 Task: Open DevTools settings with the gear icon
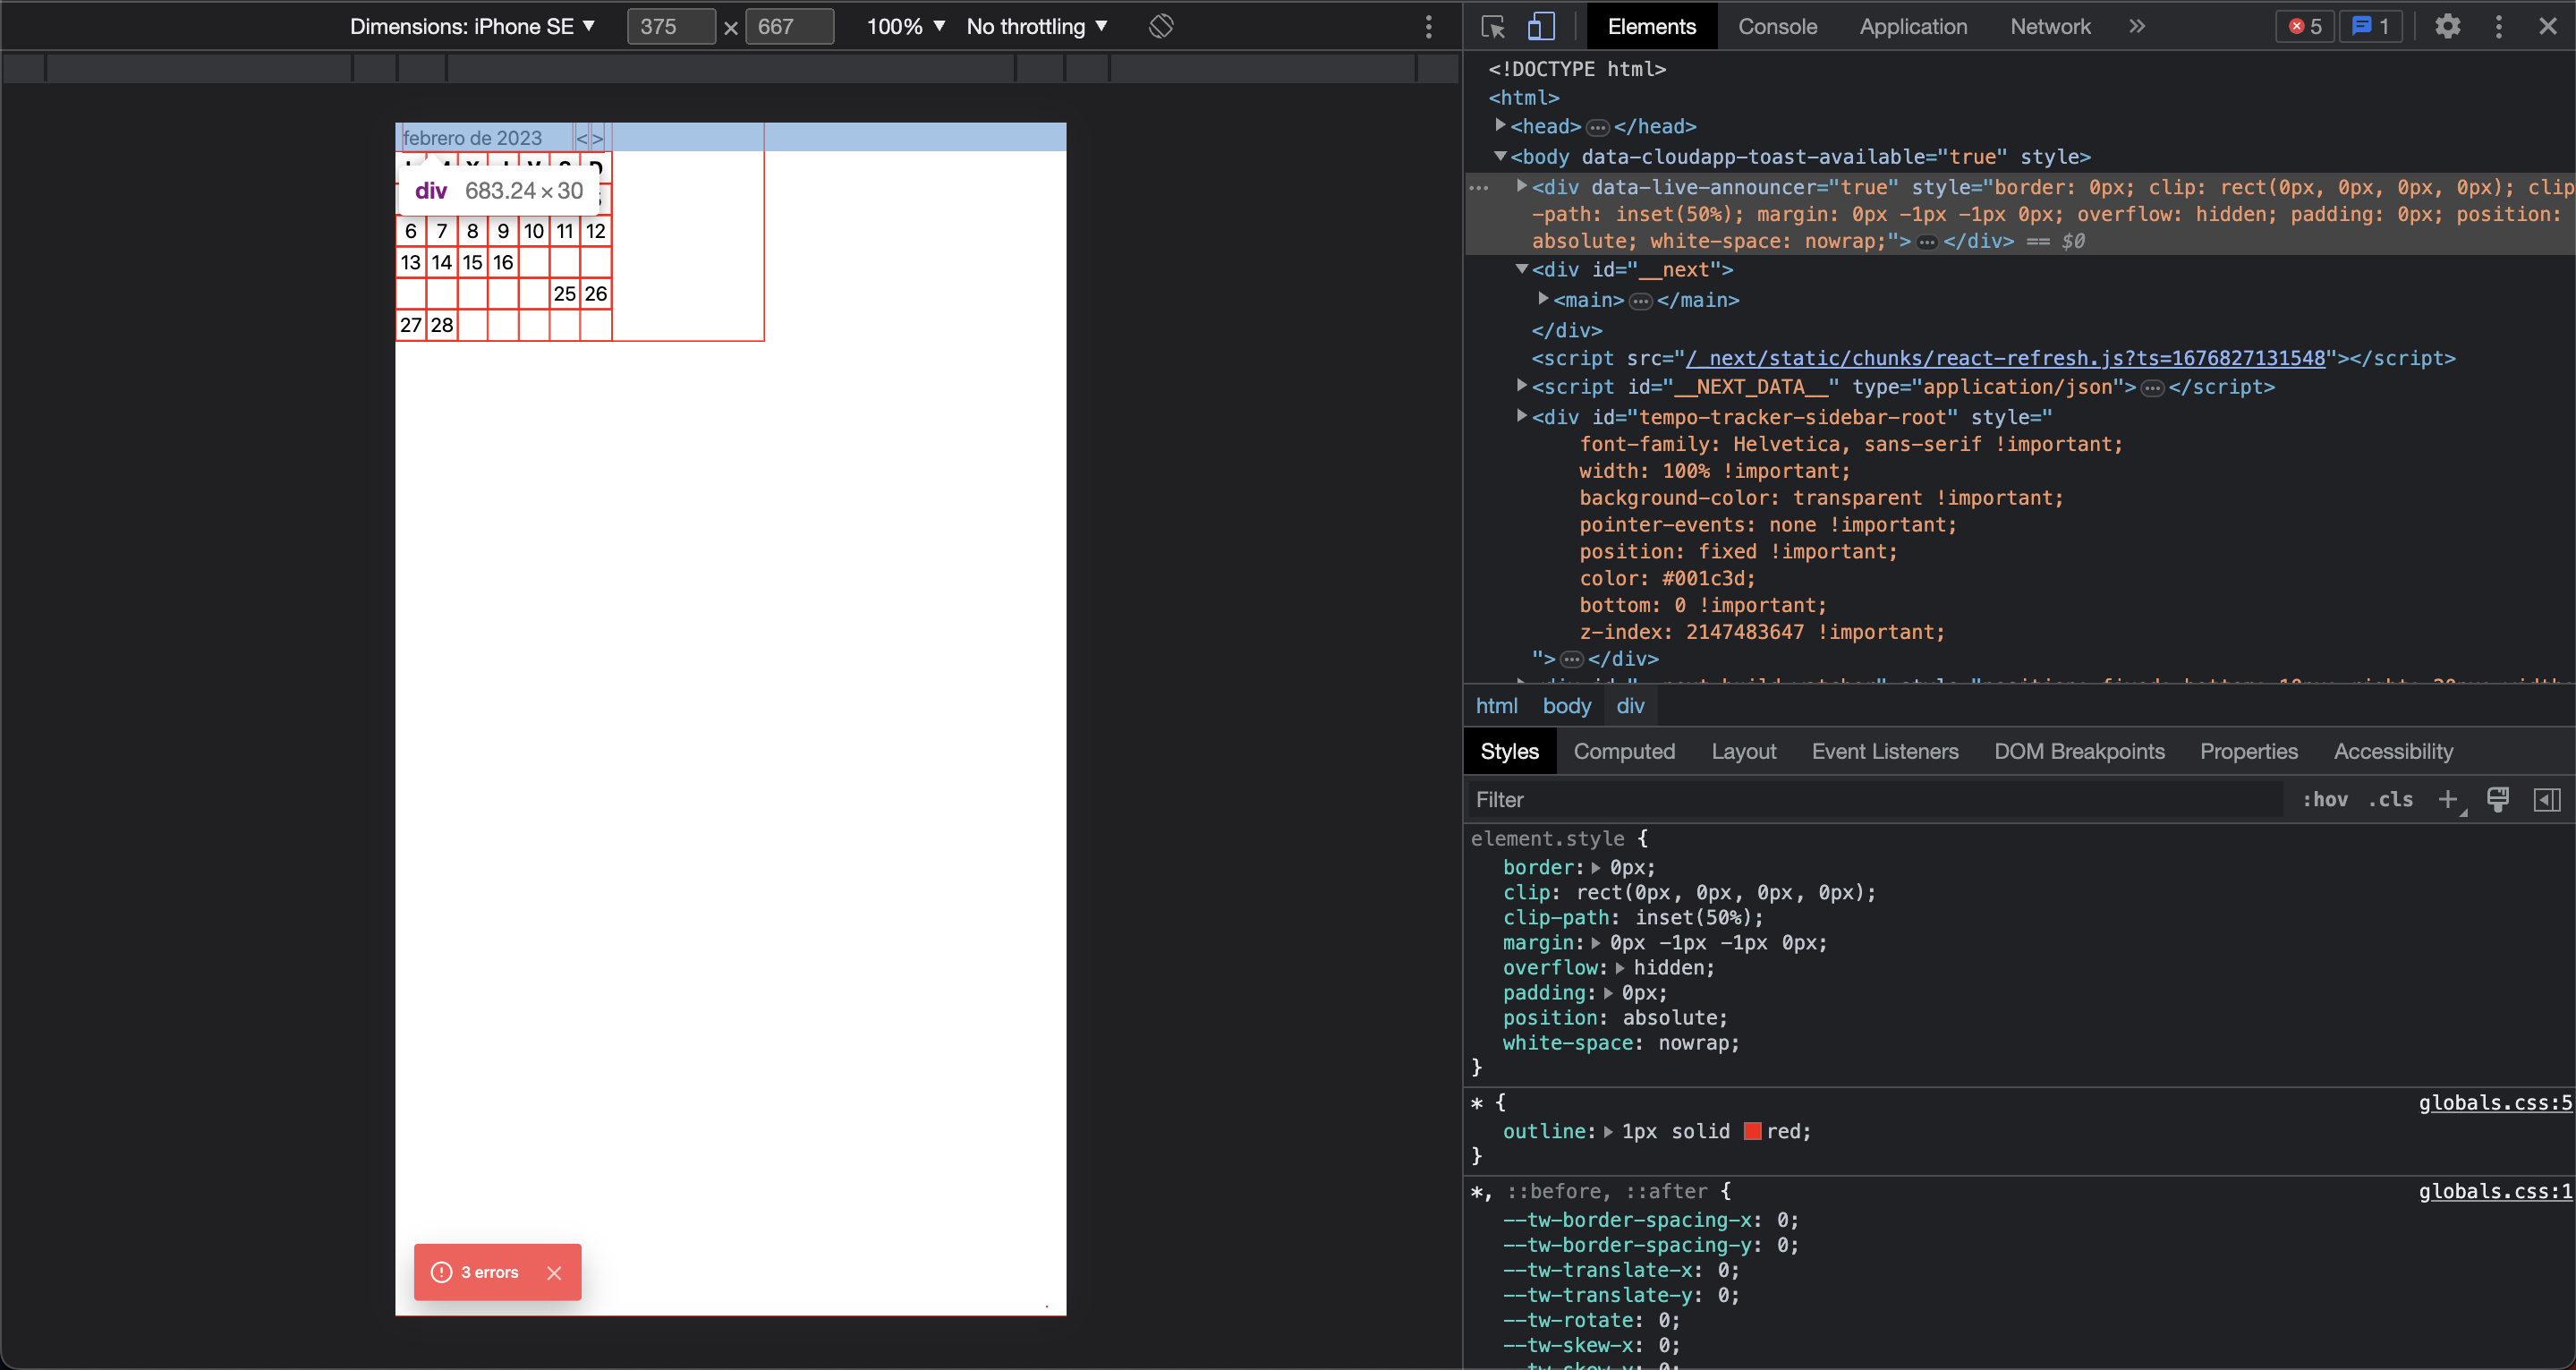(2447, 26)
